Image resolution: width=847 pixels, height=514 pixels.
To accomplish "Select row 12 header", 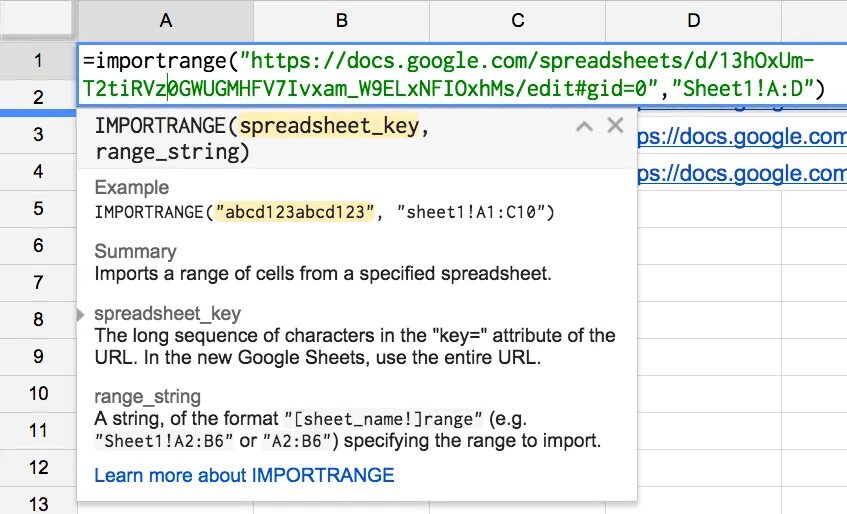I will point(38,468).
